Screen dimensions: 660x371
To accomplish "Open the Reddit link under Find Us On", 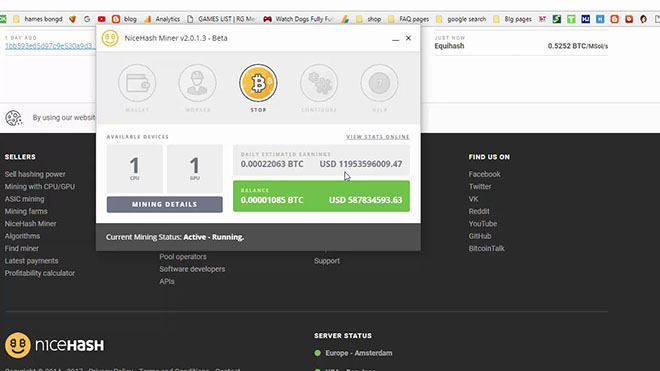I will pyautogui.click(x=479, y=211).
